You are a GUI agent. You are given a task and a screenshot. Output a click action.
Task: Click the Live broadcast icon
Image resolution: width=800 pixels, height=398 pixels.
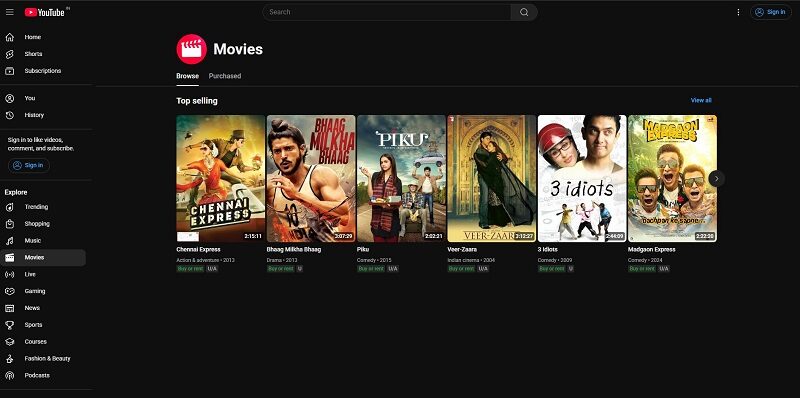(10, 275)
